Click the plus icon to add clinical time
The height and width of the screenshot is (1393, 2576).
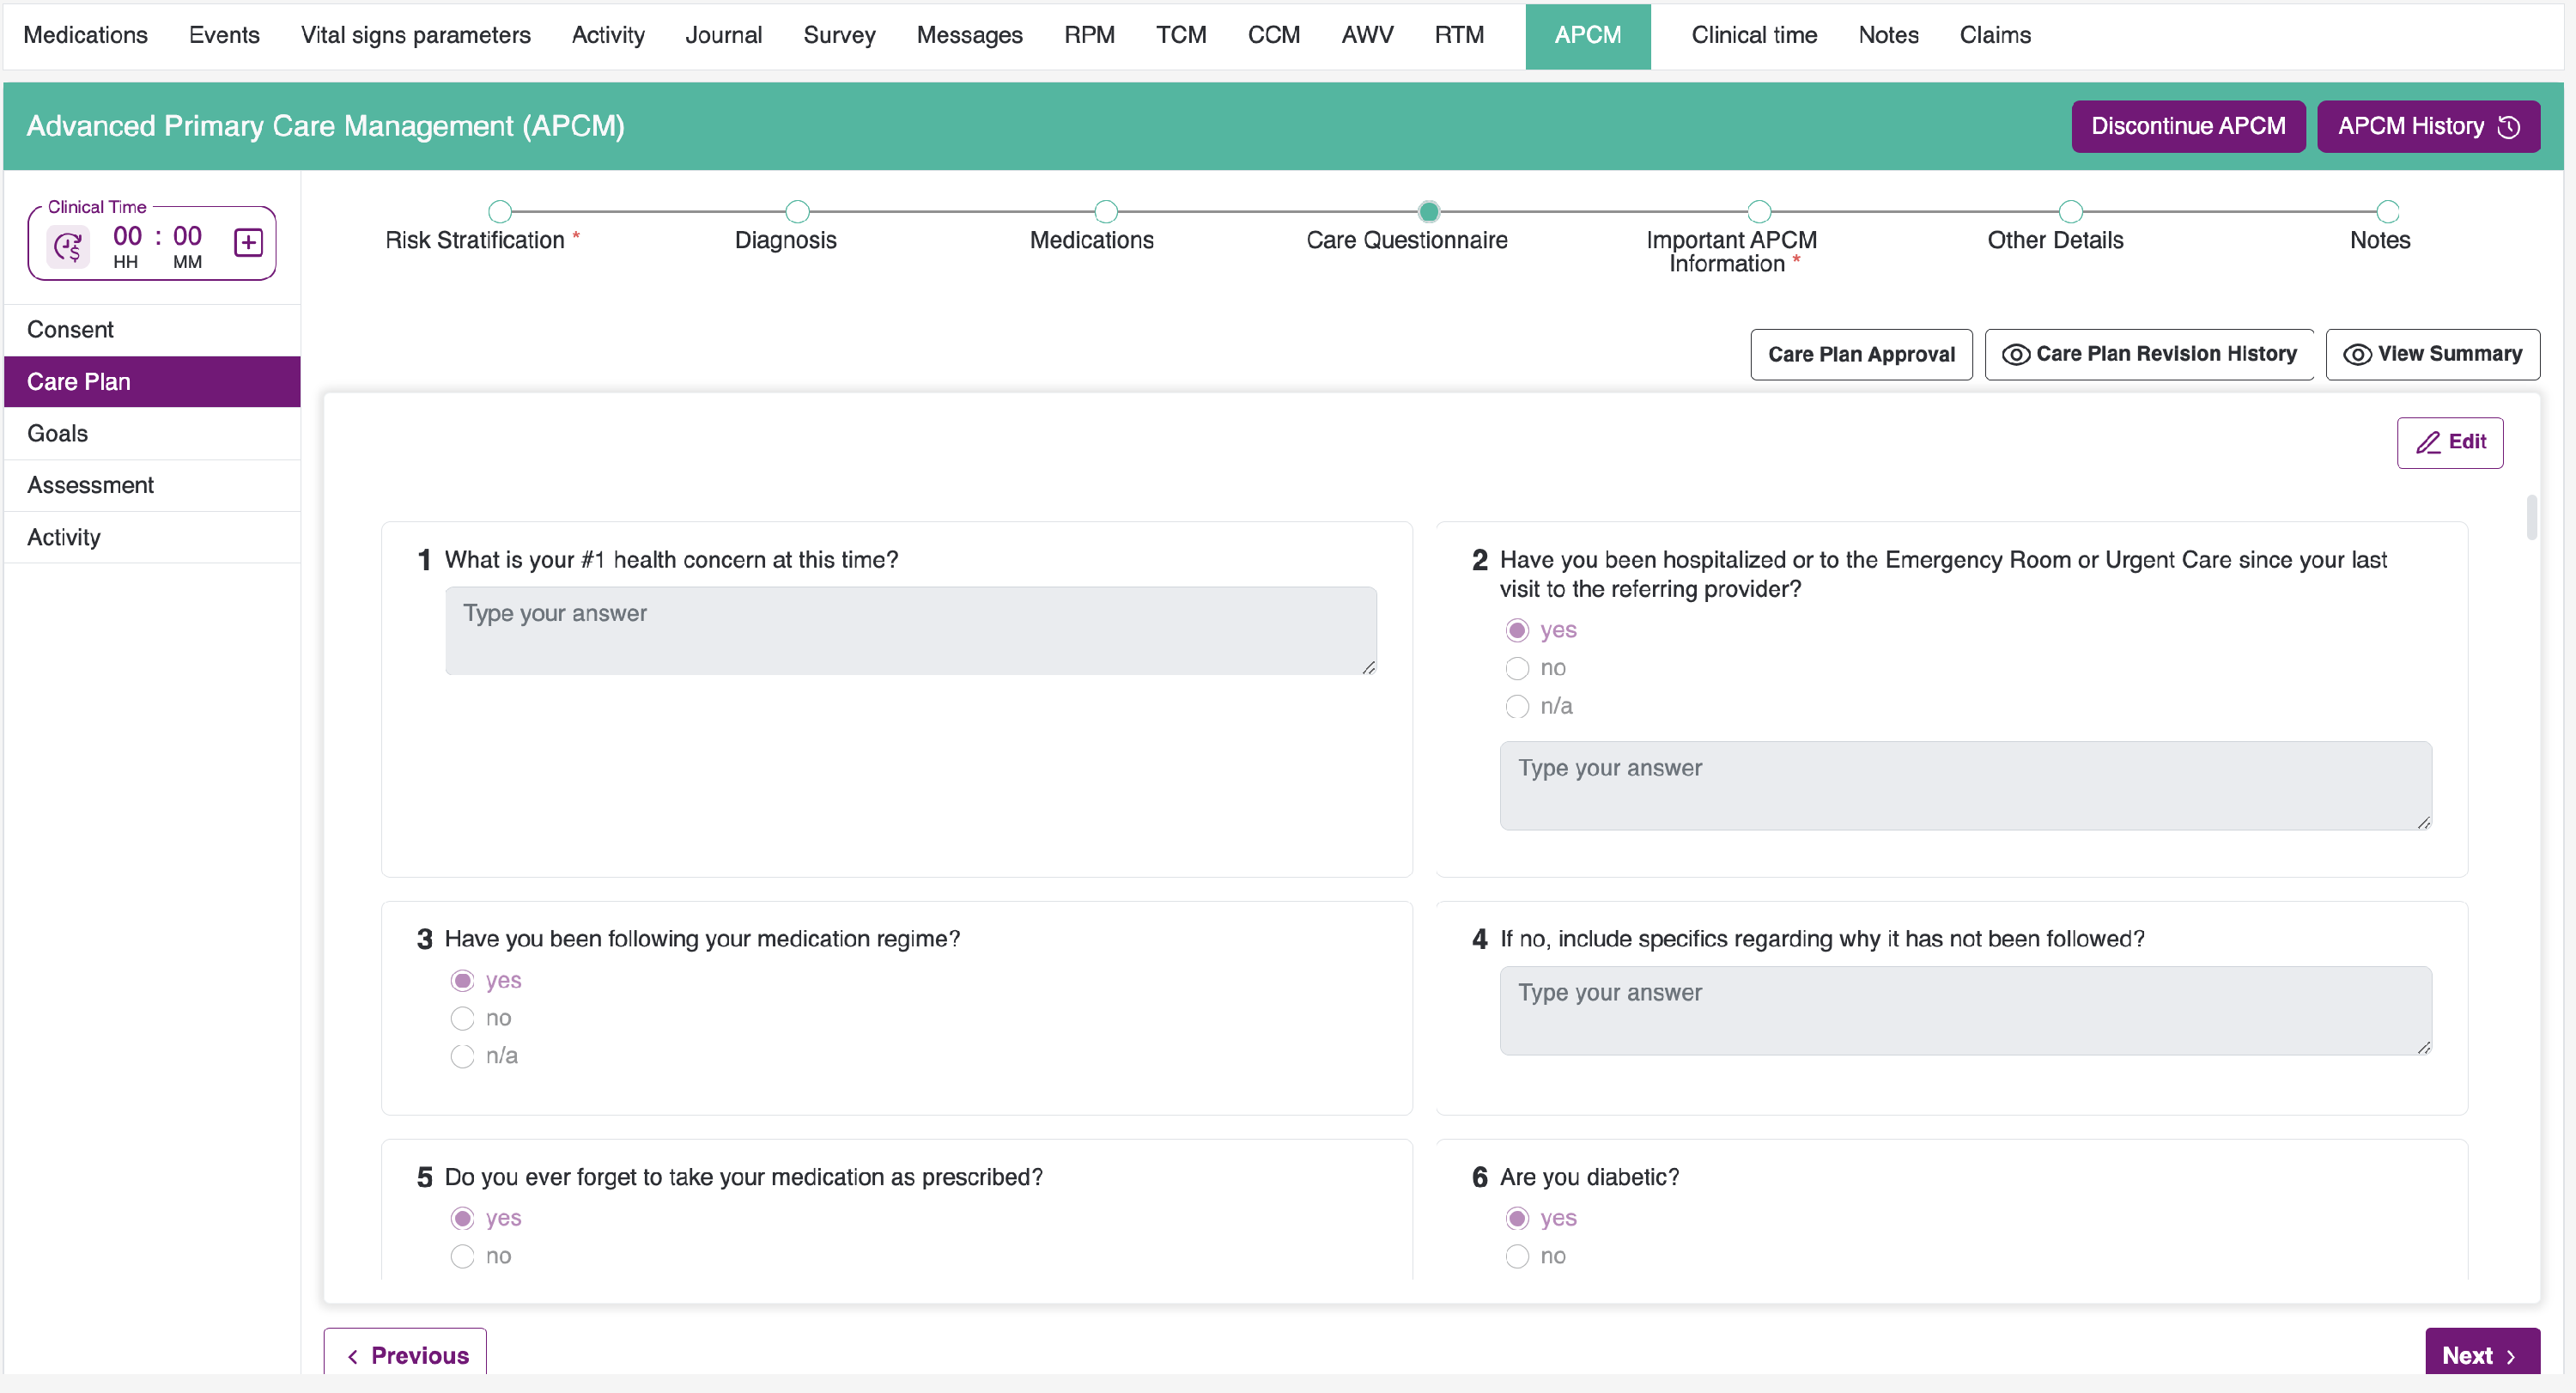coord(248,243)
